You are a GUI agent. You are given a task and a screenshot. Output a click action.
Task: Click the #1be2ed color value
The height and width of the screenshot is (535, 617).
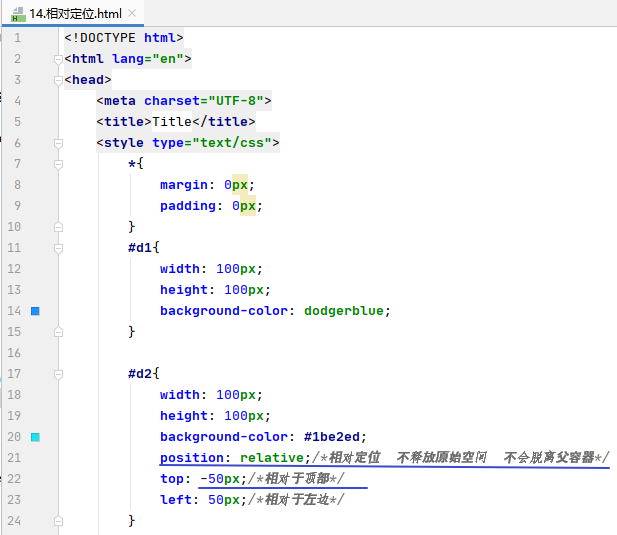point(332,437)
